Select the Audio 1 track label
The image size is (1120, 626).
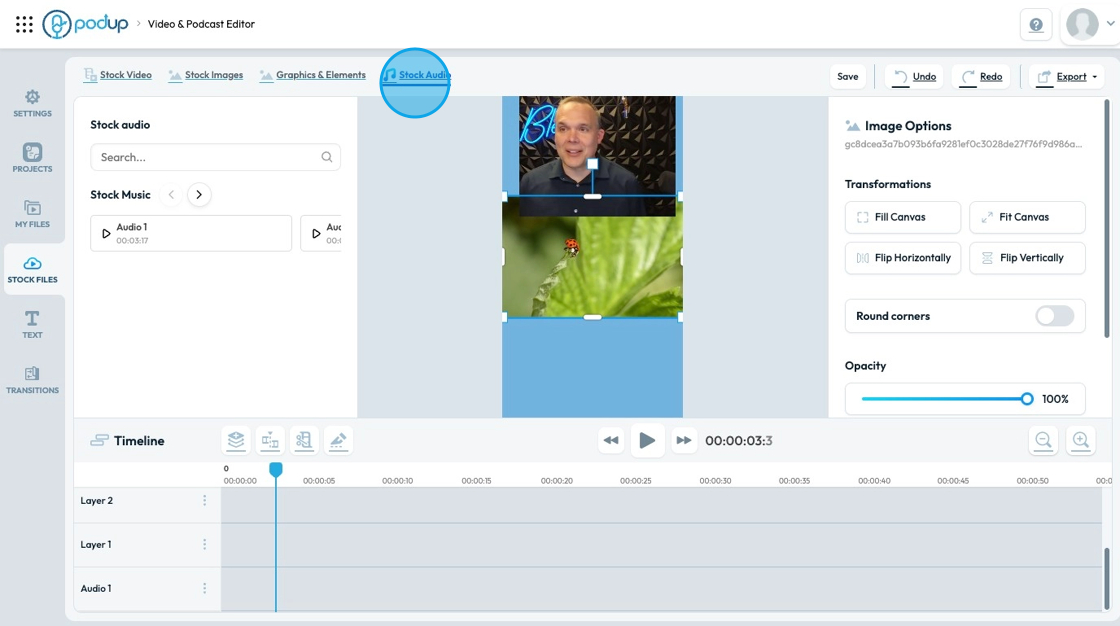[x=96, y=588]
